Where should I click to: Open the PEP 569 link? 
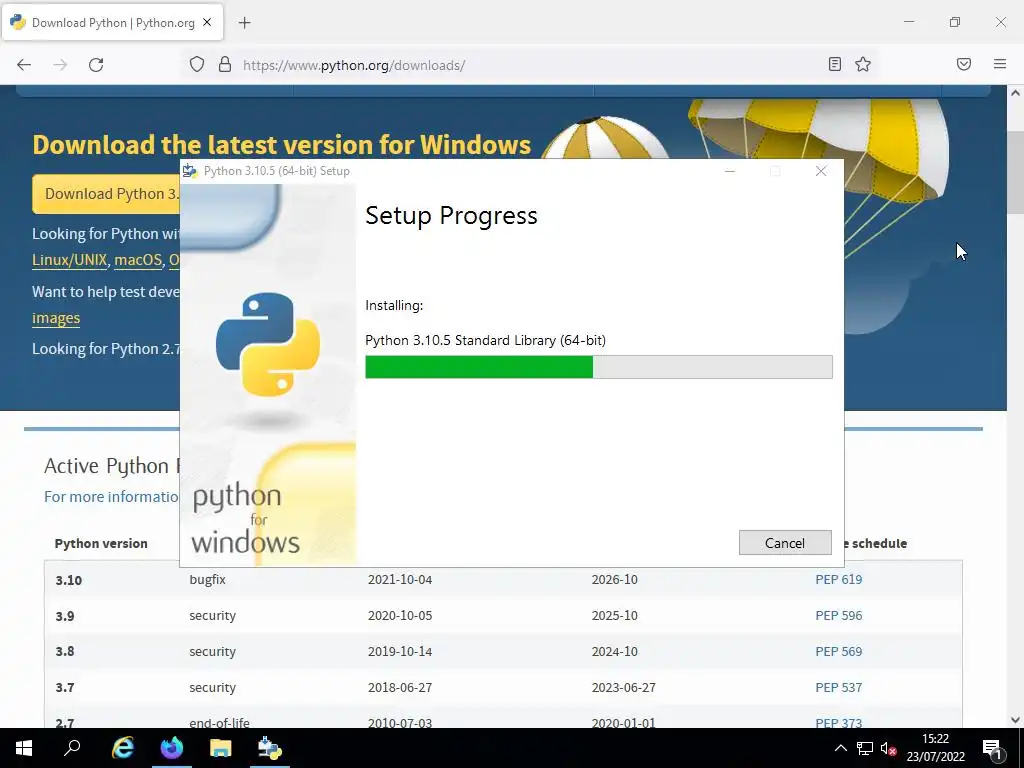(839, 651)
